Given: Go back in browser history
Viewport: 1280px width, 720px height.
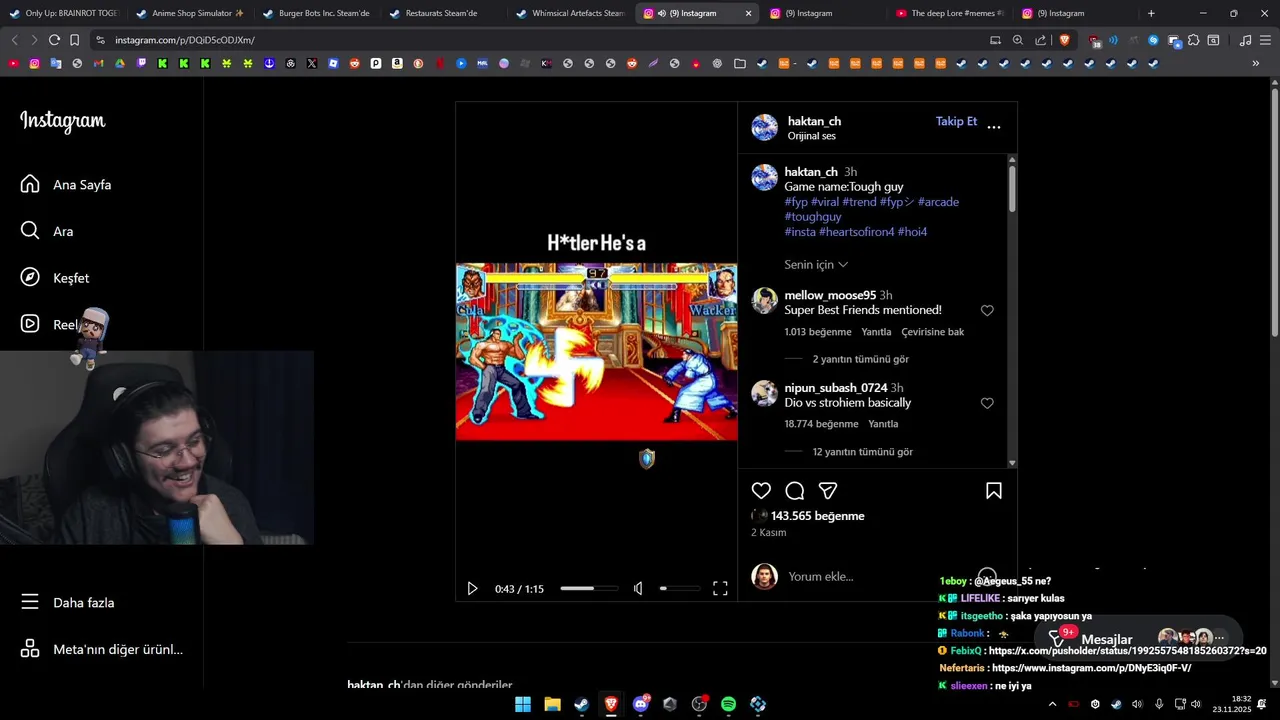Looking at the screenshot, I should pos(14,40).
